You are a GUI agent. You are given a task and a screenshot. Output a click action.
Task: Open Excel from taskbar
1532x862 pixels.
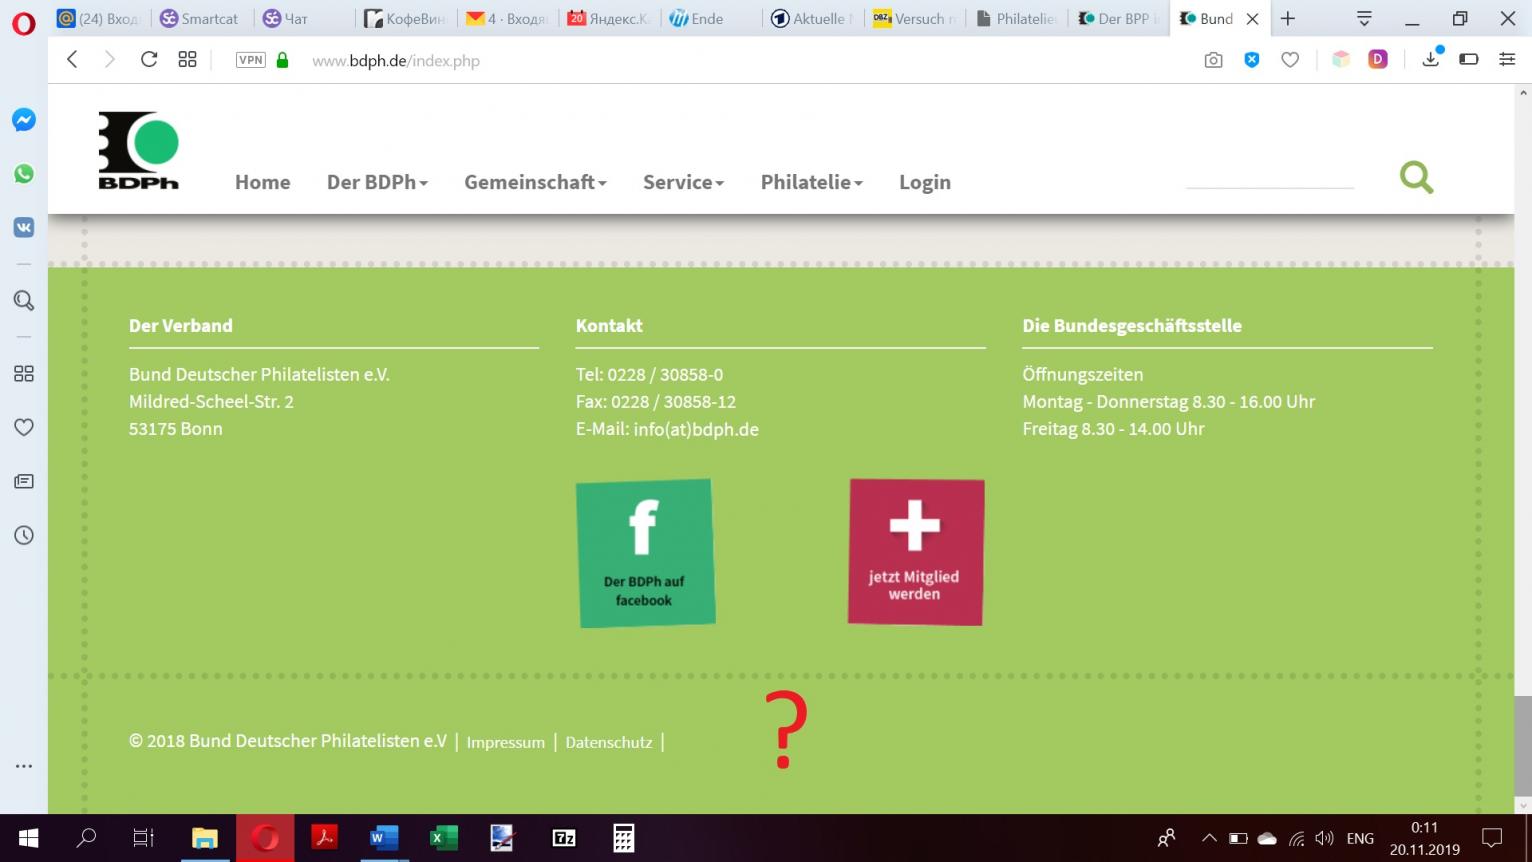[x=443, y=838]
